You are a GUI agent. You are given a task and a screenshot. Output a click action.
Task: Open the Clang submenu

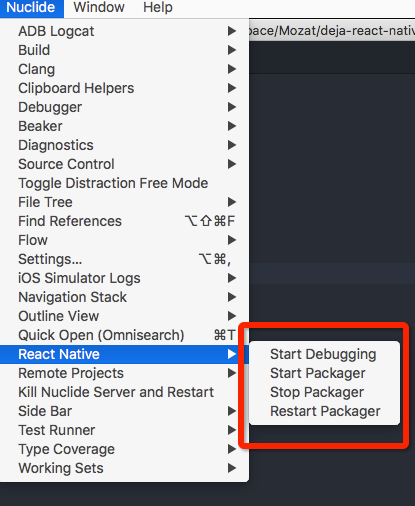point(124,69)
